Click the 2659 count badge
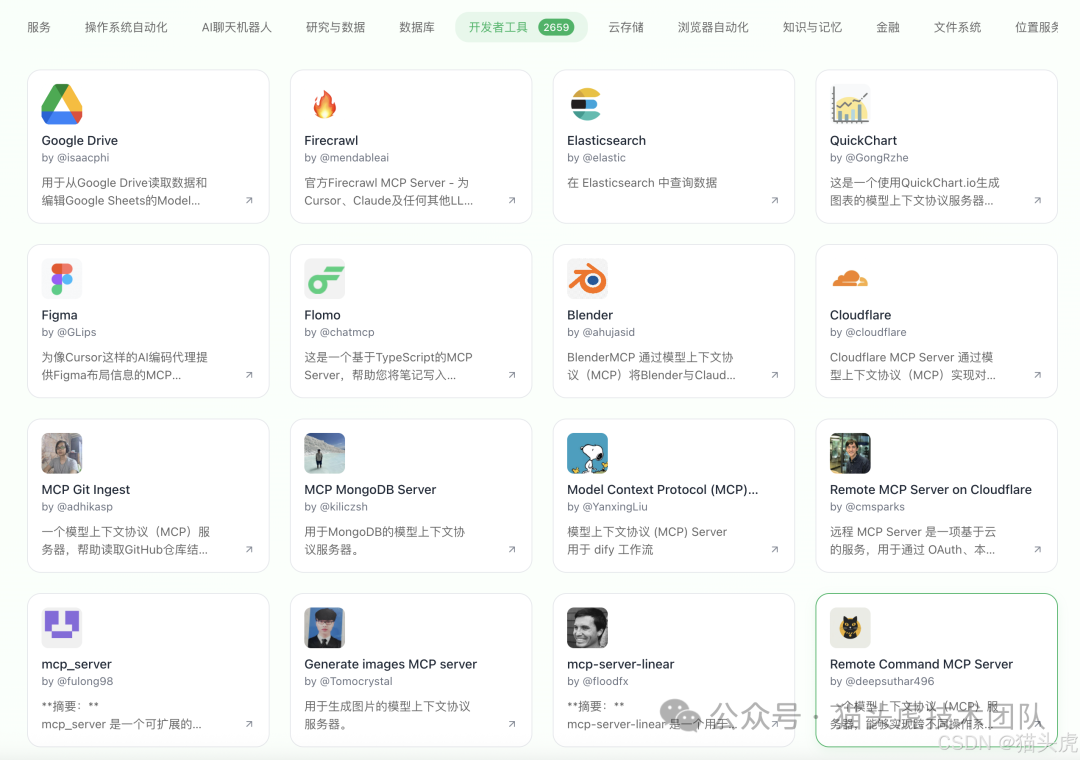This screenshot has width=1080, height=760. point(556,28)
